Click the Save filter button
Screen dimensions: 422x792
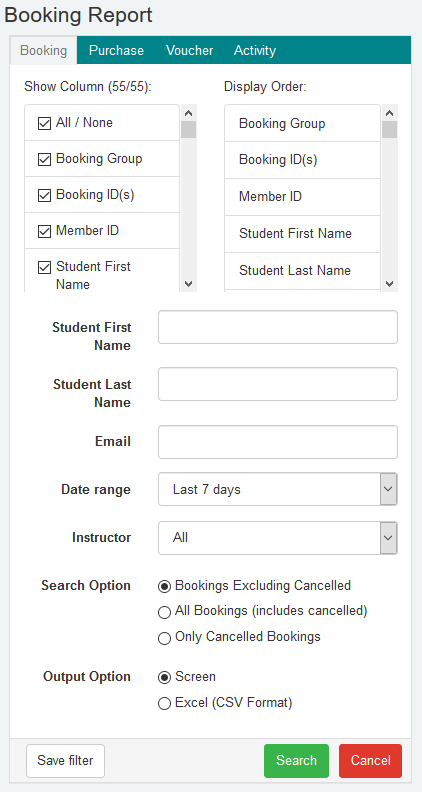(65, 761)
